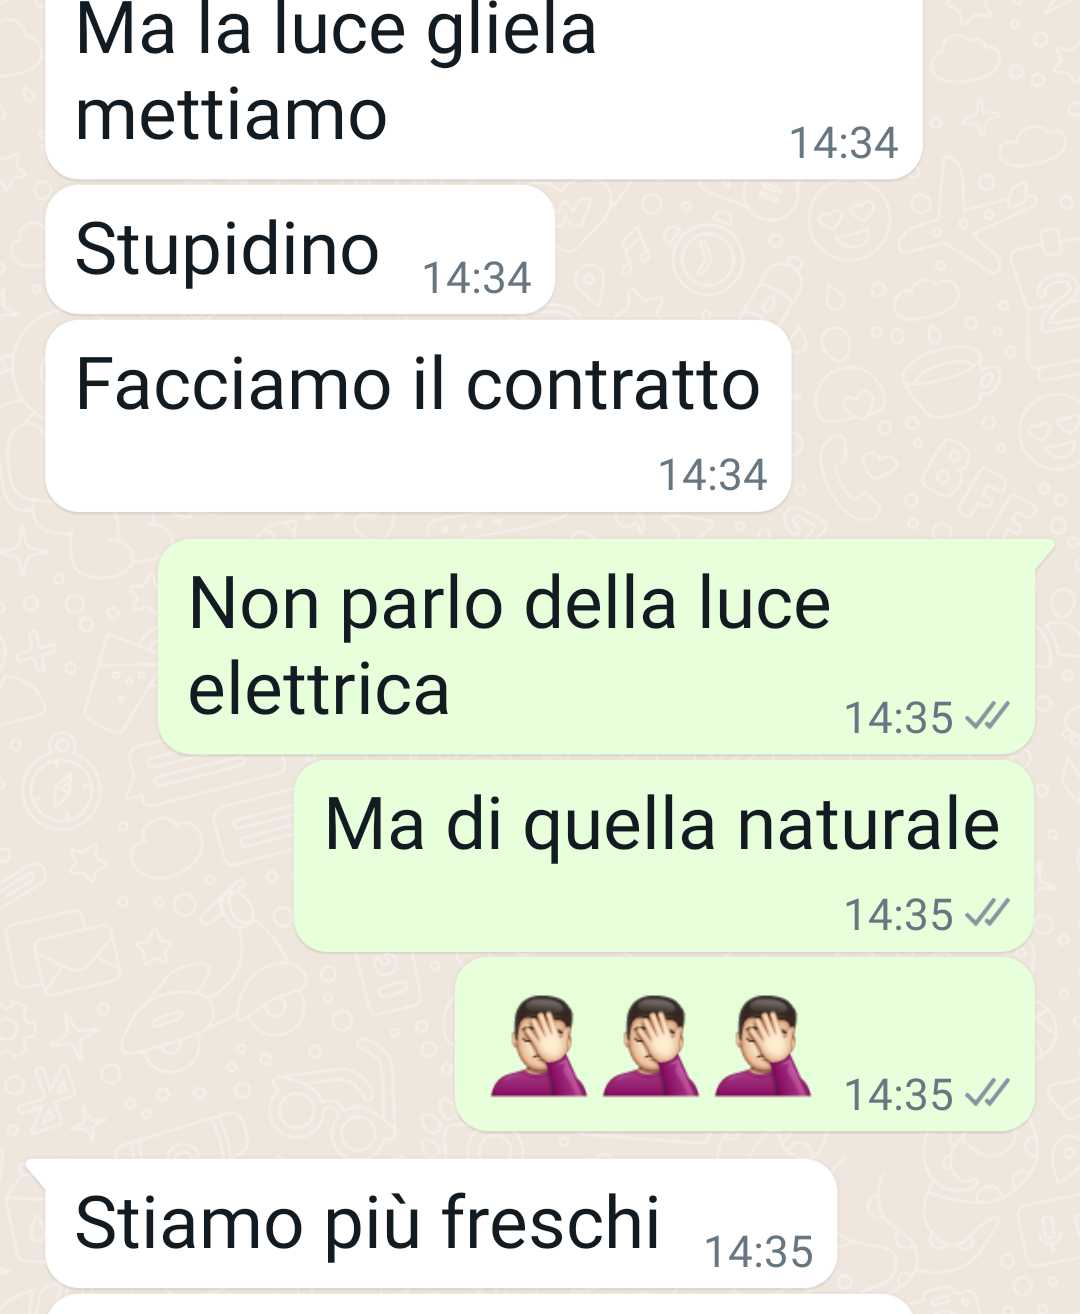Click the 14:35 timestamp on 'quella naturale' bubble

point(899,914)
